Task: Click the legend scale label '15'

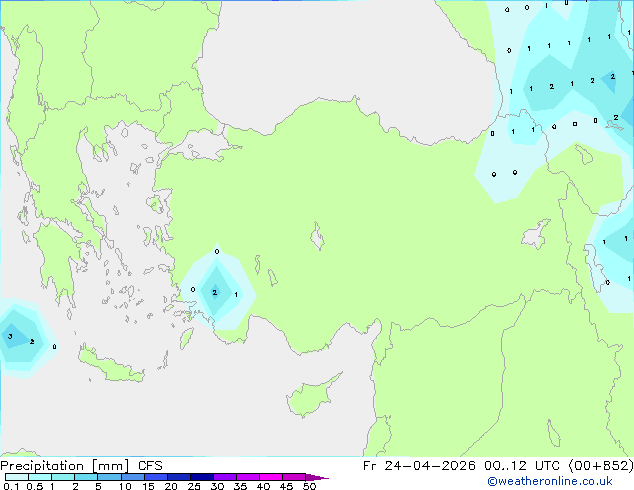Action: (148, 486)
